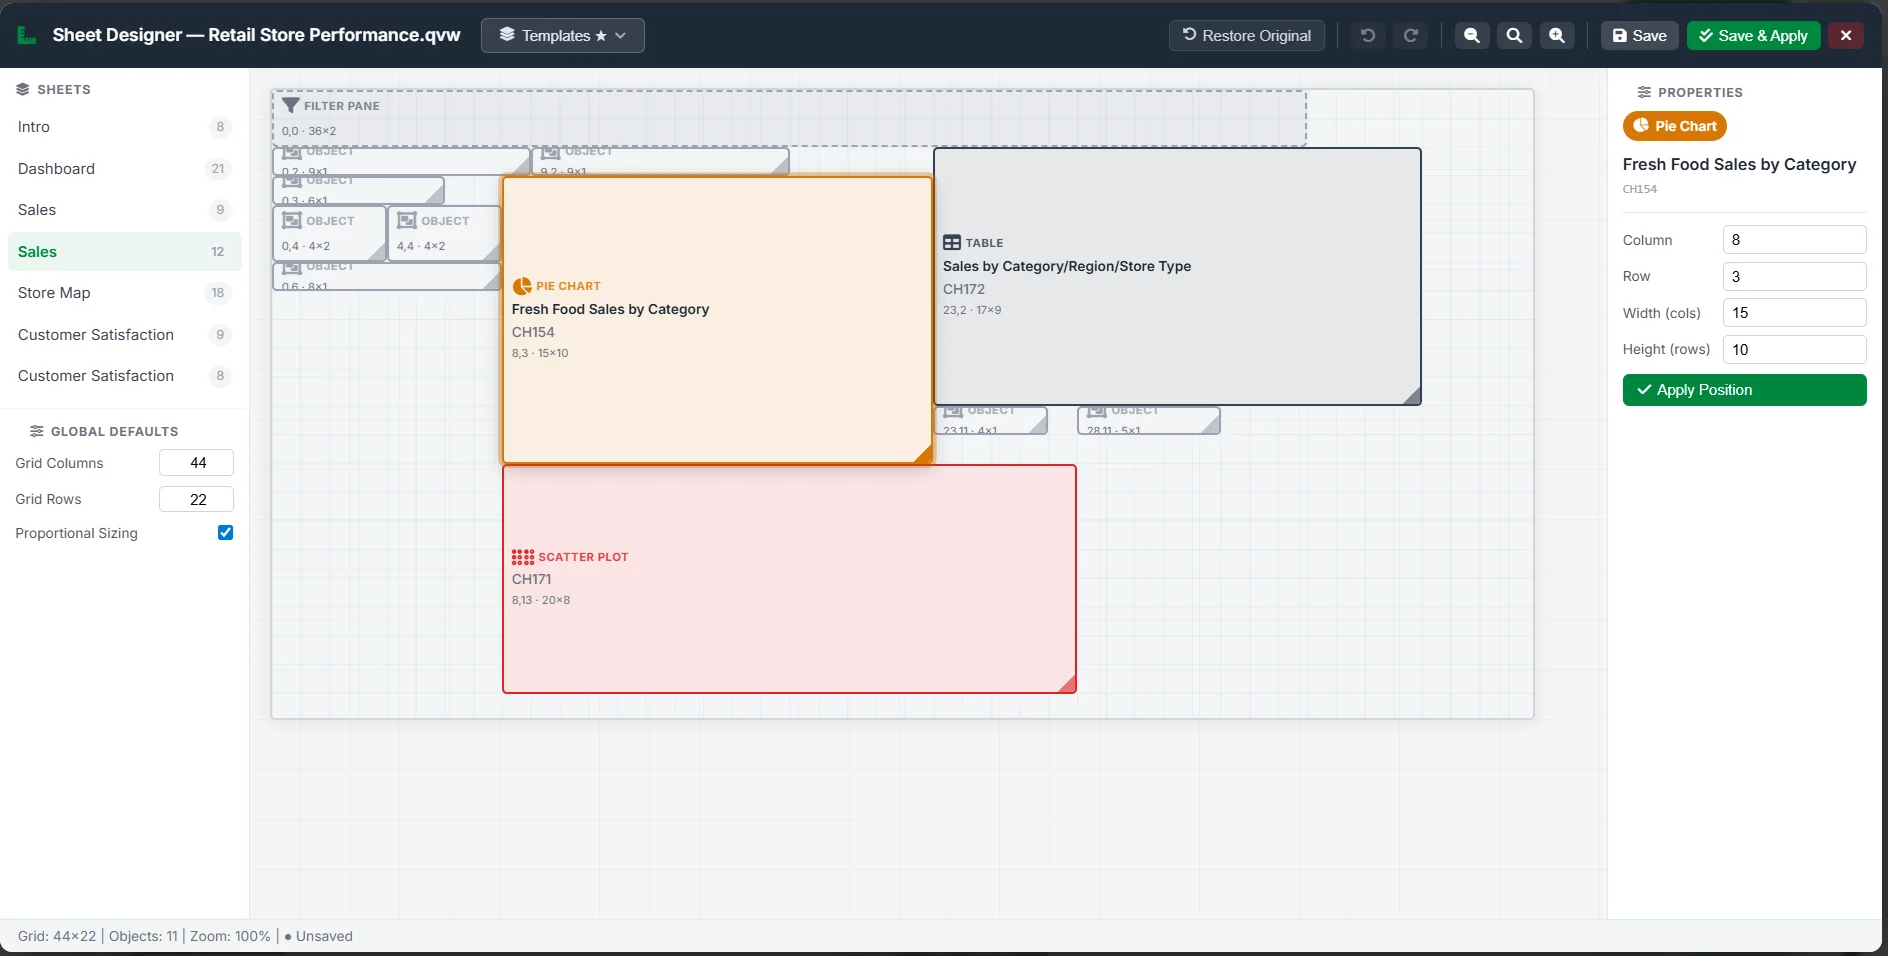Click the redo arrow icon
This screenshot has height=956, width=1888.
tap(1411, 36)
